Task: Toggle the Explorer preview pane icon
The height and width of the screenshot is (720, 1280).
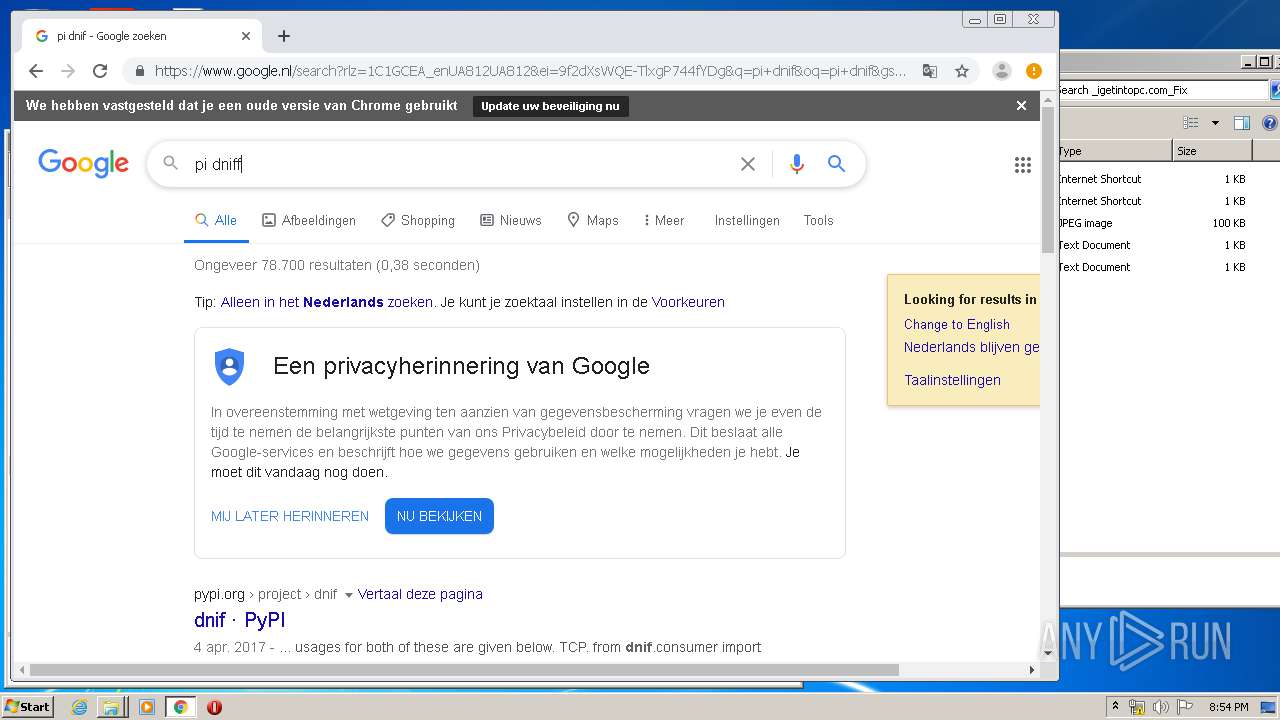Action: click(1242, 123)
